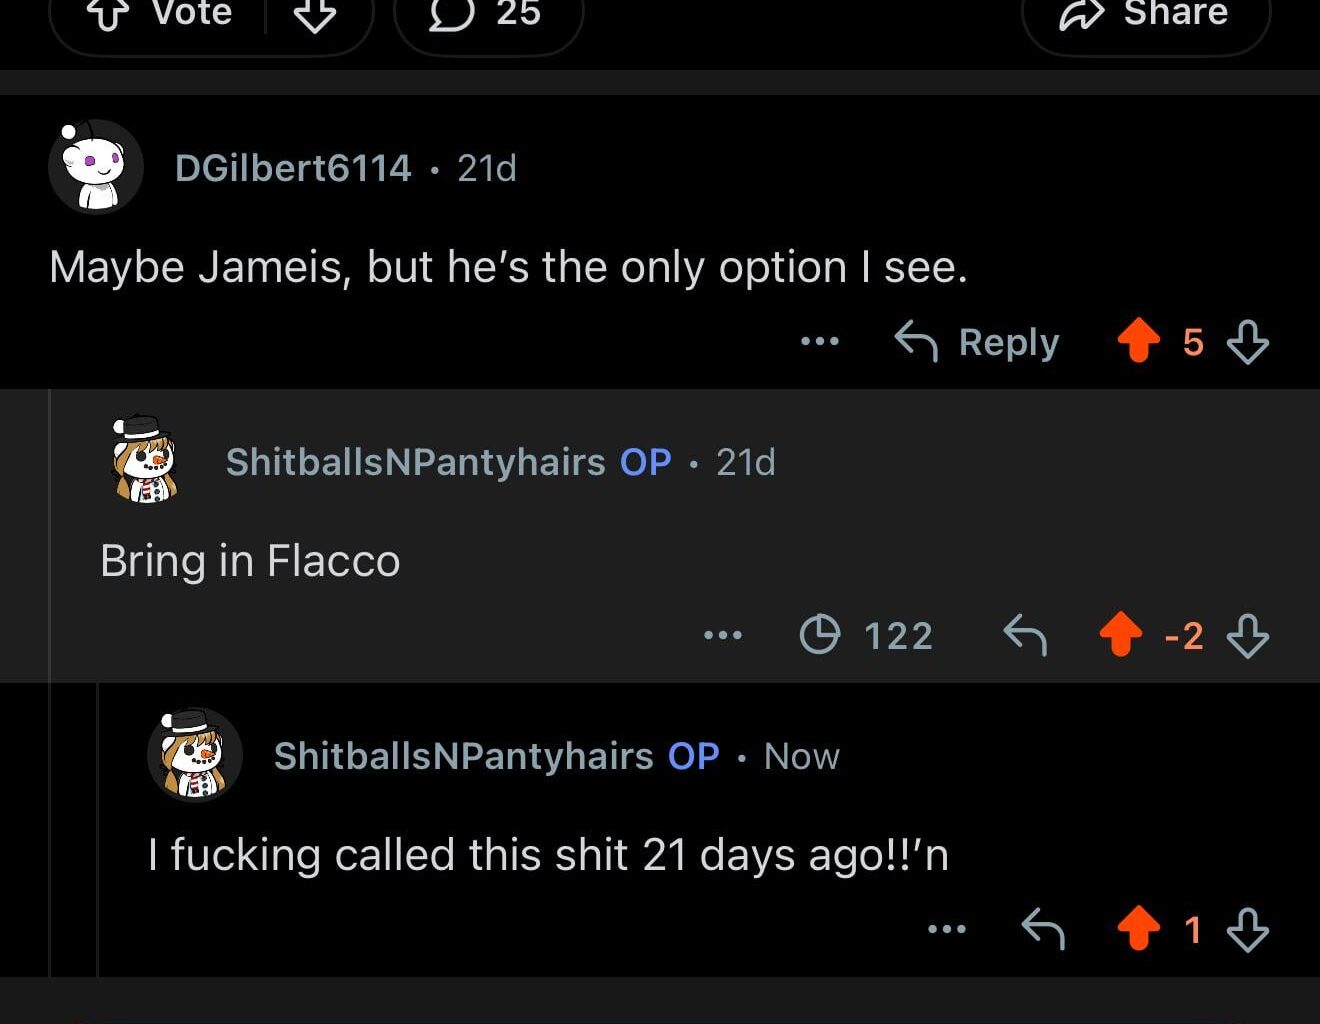Open the overflow menu on the newest comment

(x=947, y=929)
